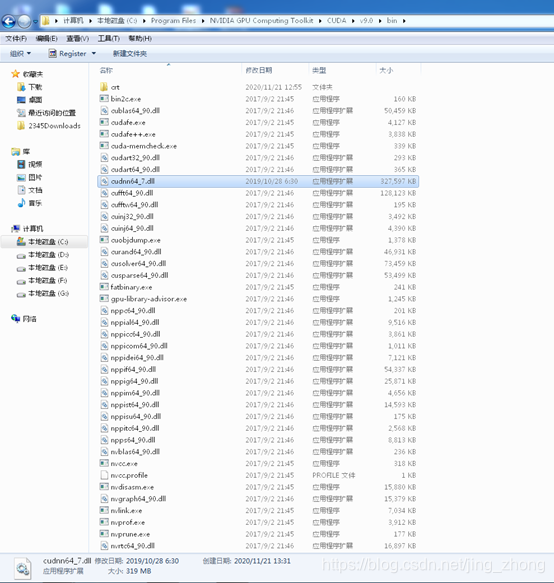Click the bin2c.exe application icon
Screen dimensions: 554x583
104,99
